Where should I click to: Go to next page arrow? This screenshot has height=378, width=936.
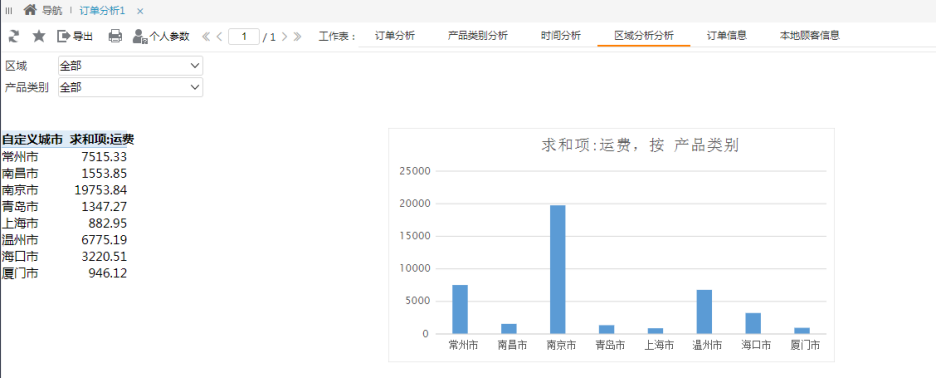[284, 36]
